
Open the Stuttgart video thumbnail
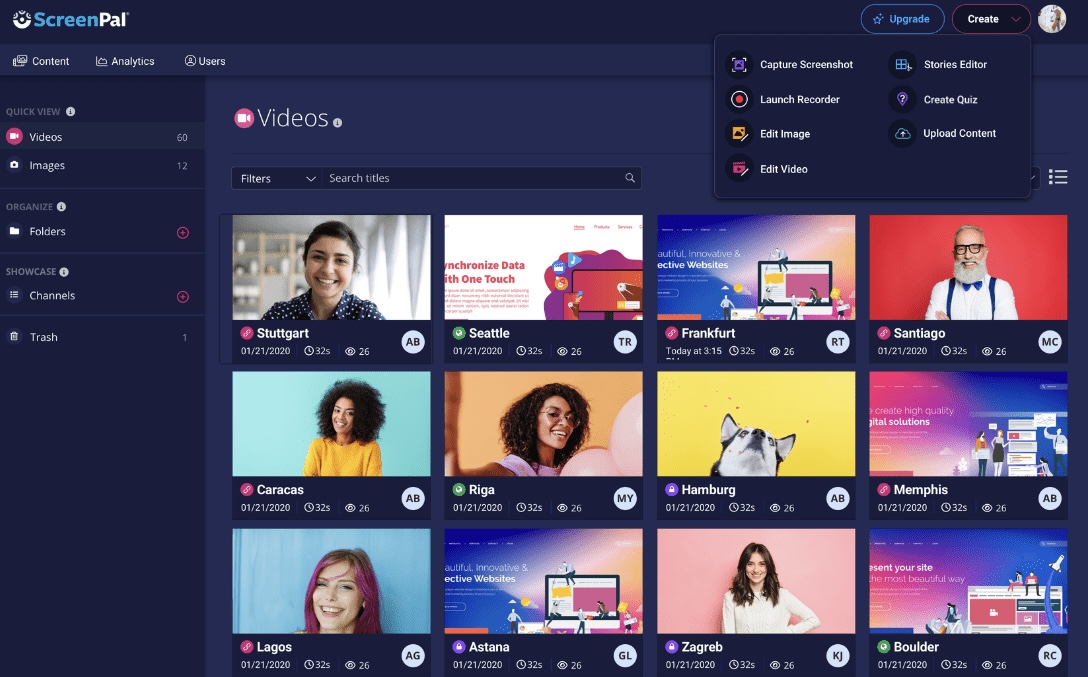point(332,267)
